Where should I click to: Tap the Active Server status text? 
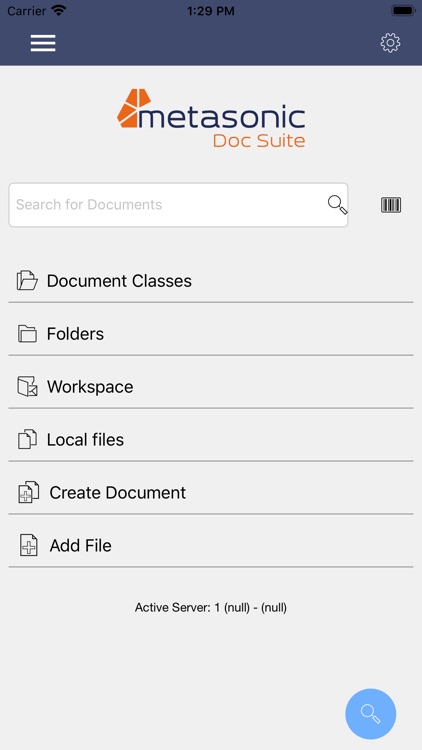[211, 607]
